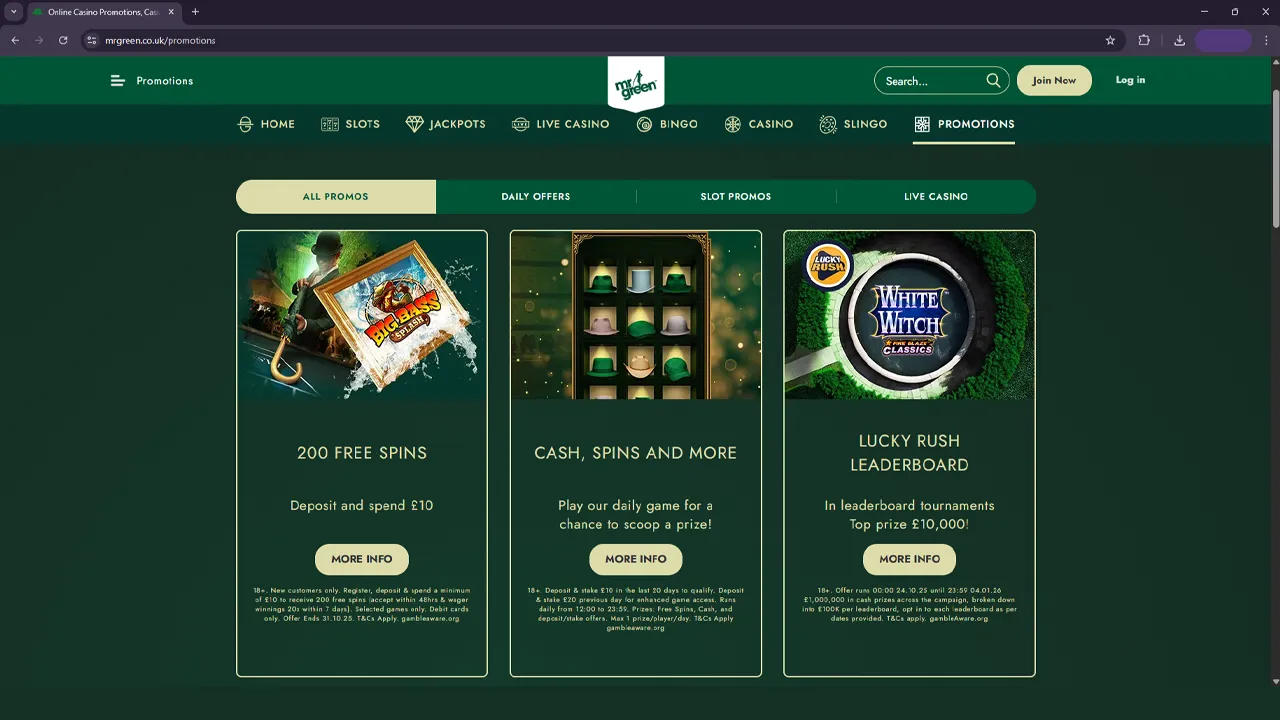The width and height of the screenshot is (1280, 720).
Task: Click the Join Now button
Action: pos(1054,80)
